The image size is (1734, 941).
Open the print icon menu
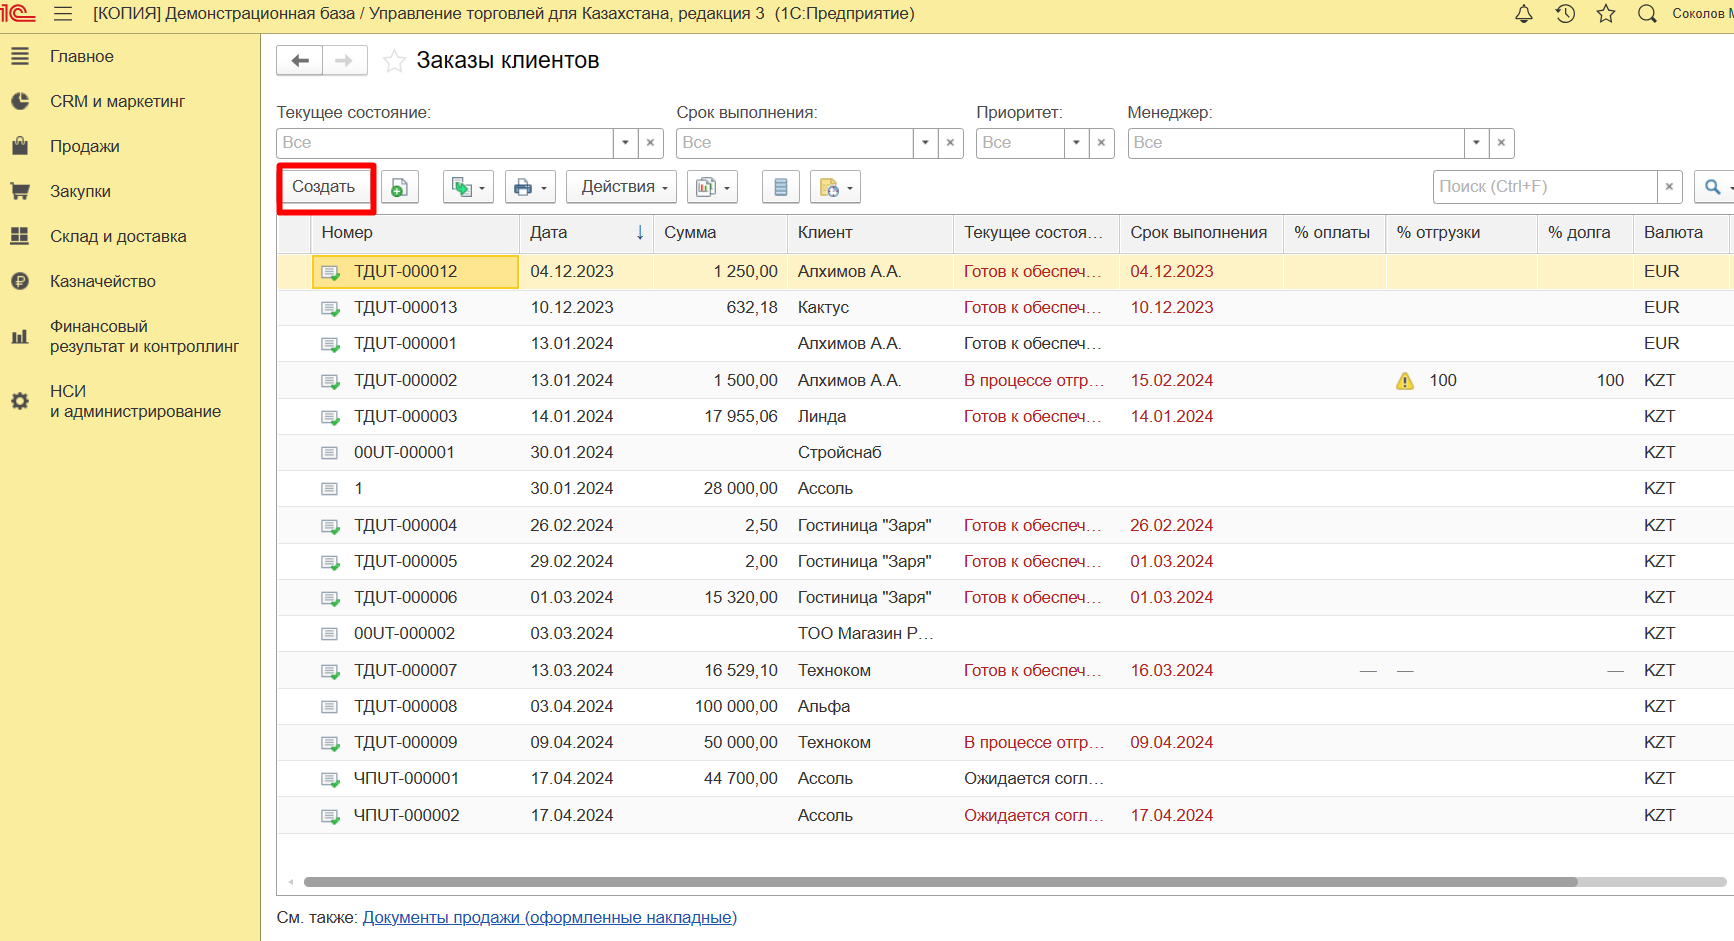[529, 187]
